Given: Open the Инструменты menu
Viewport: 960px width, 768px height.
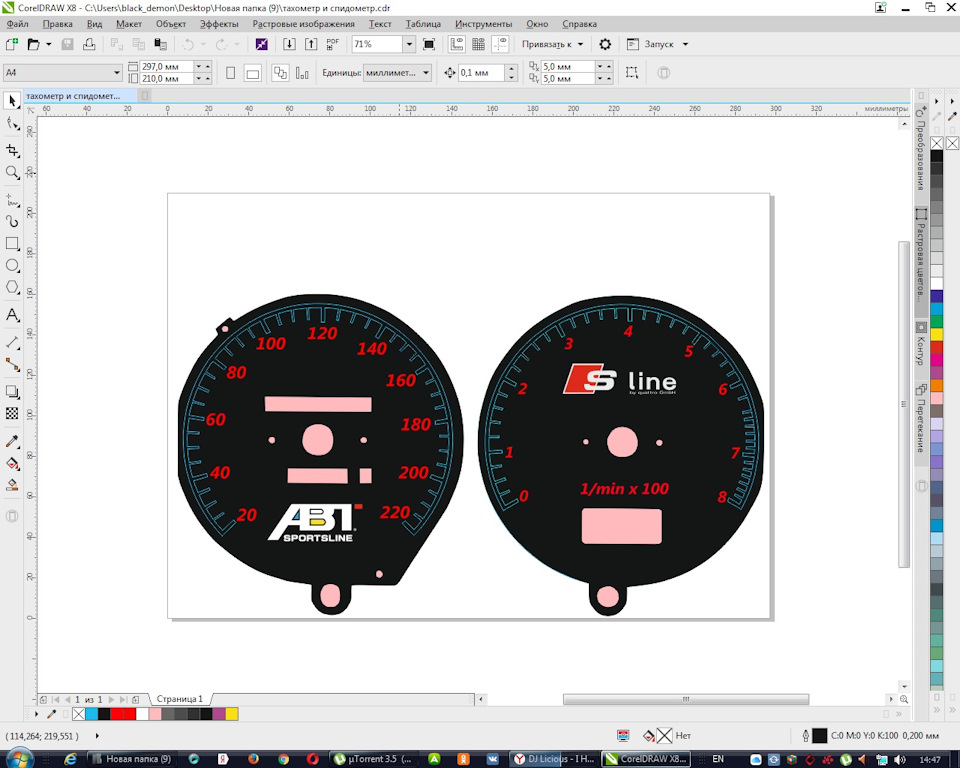Looking at the screenshot, I should coord(483,24).
